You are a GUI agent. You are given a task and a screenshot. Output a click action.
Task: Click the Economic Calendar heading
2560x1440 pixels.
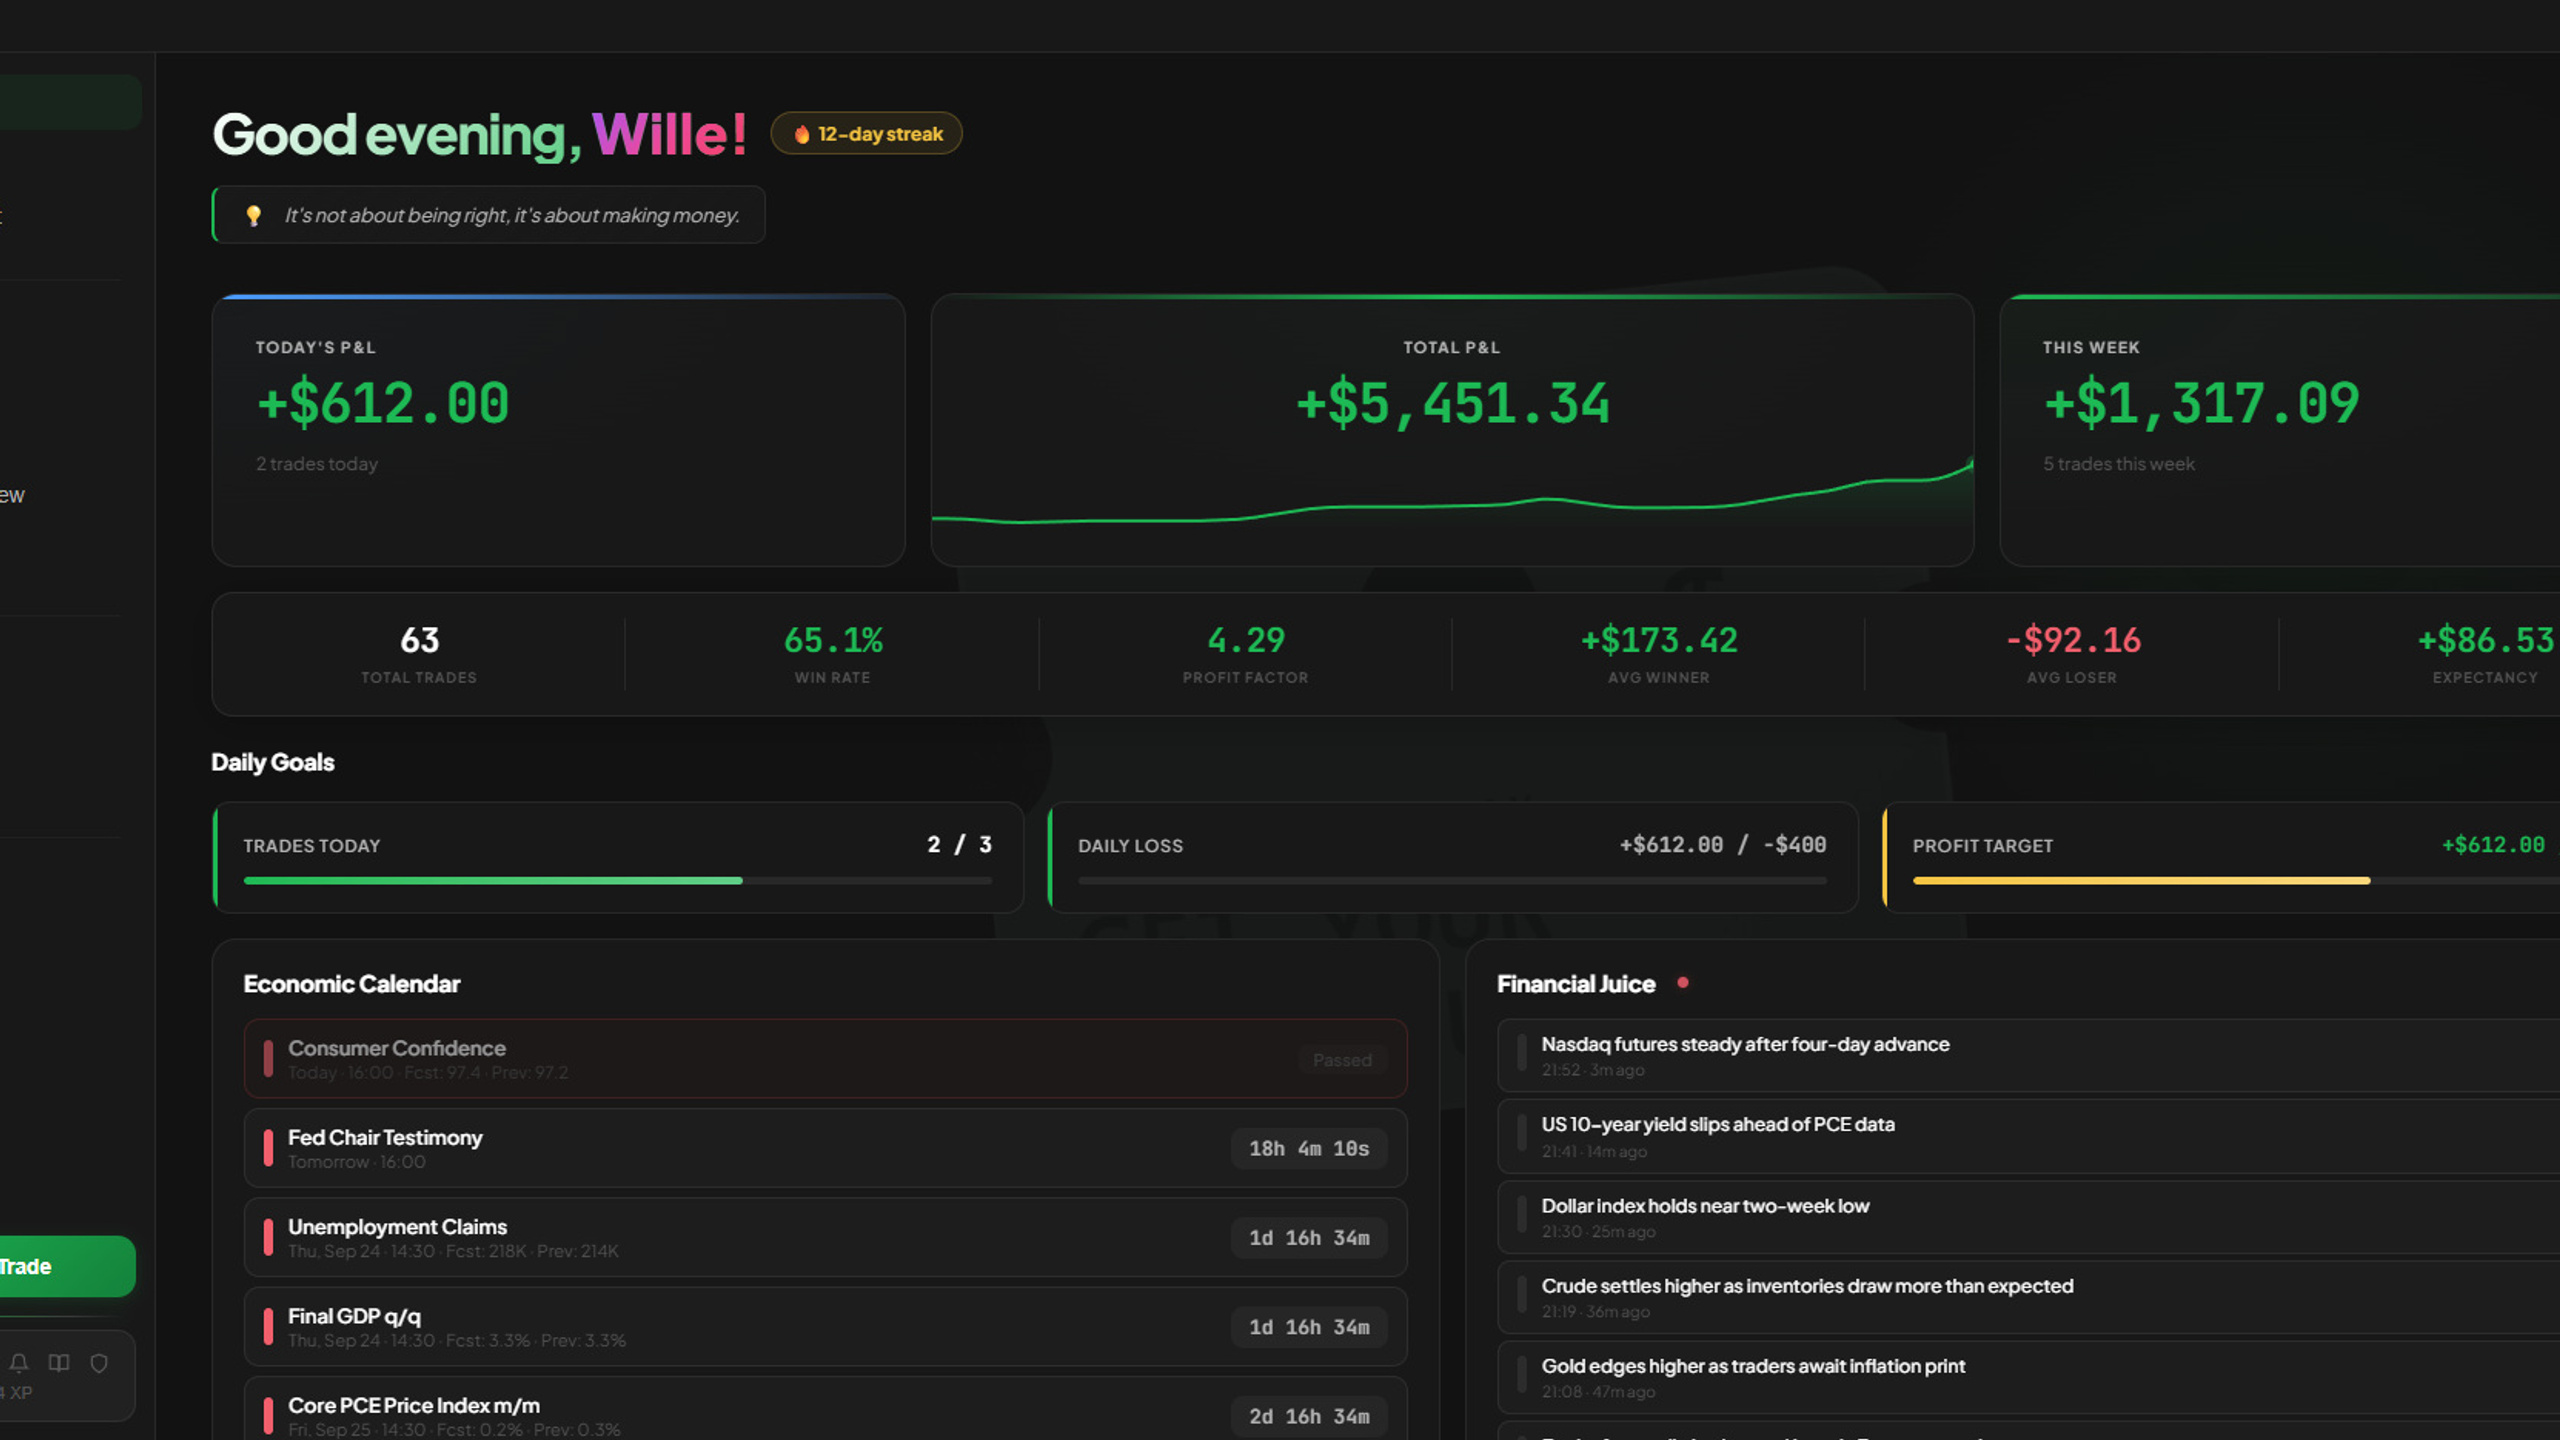point(352,984)
